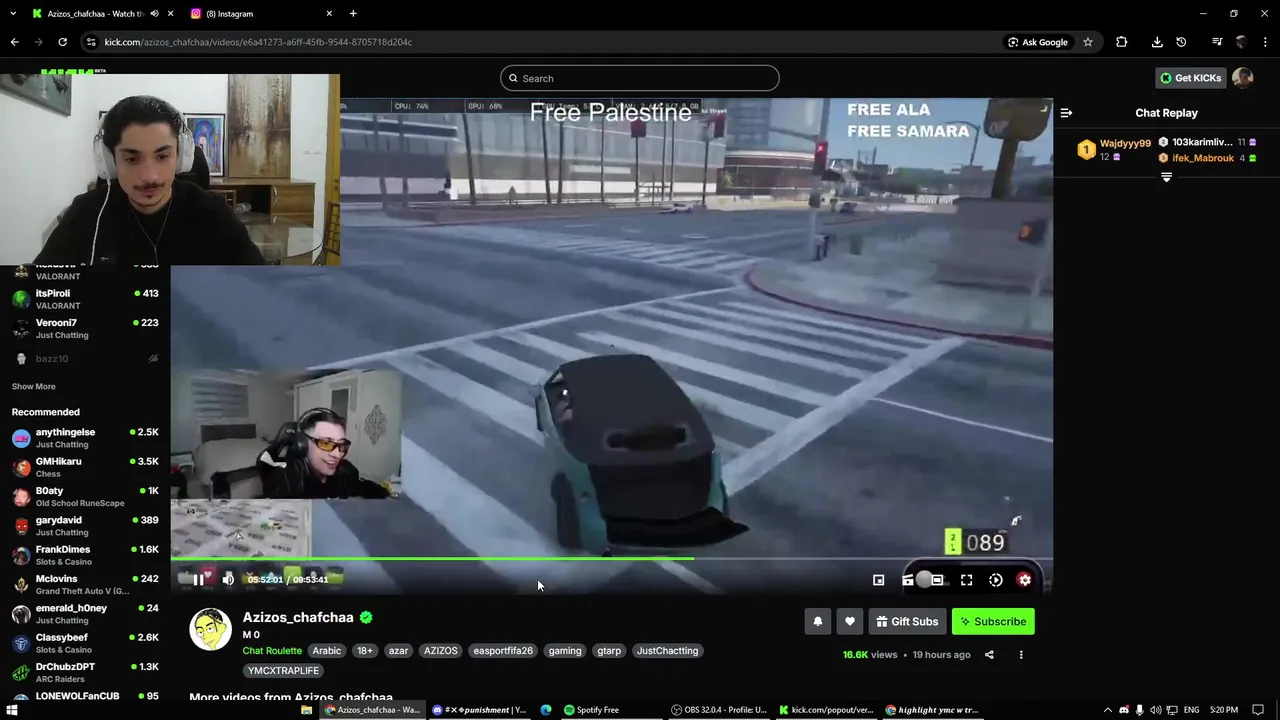Mute the Kick tab audio speaker icon

[x=154, y=14]
